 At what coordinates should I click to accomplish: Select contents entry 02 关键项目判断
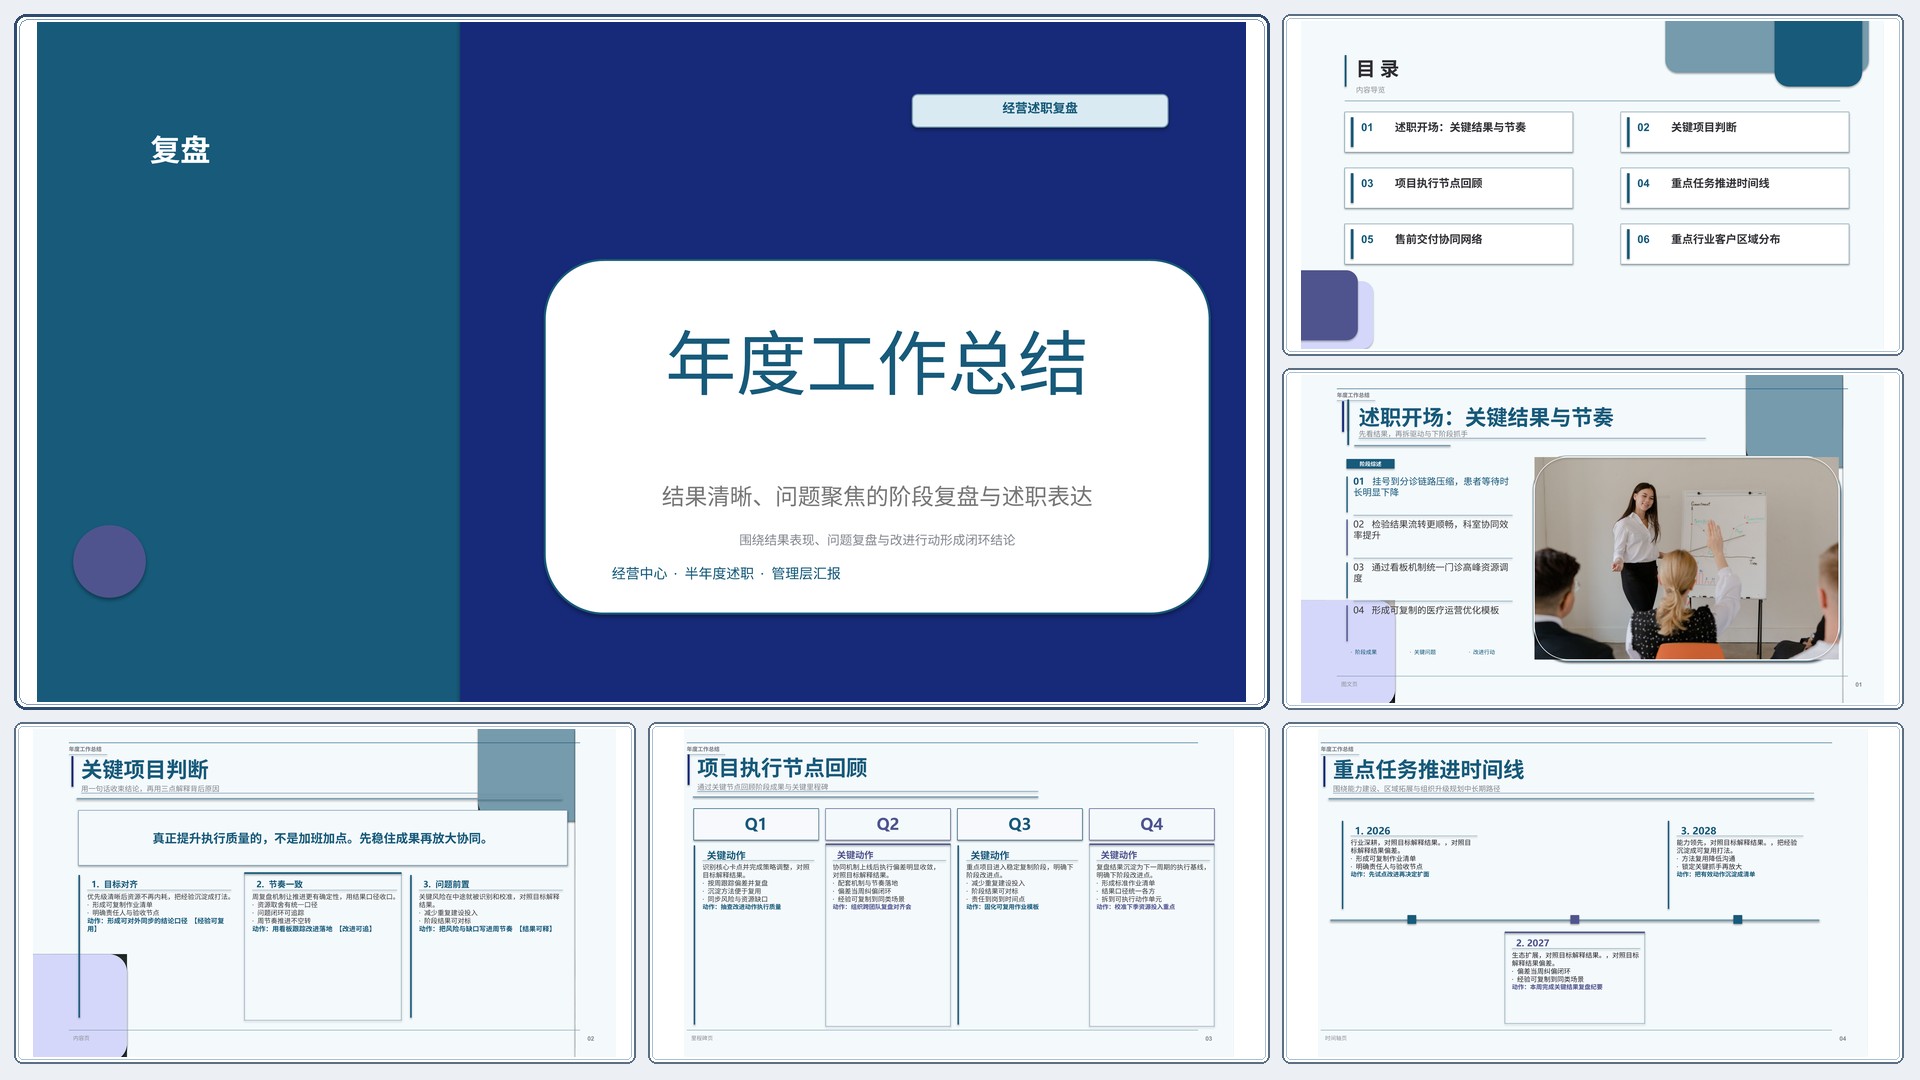pyautogui.click(x=1735, y=131)
